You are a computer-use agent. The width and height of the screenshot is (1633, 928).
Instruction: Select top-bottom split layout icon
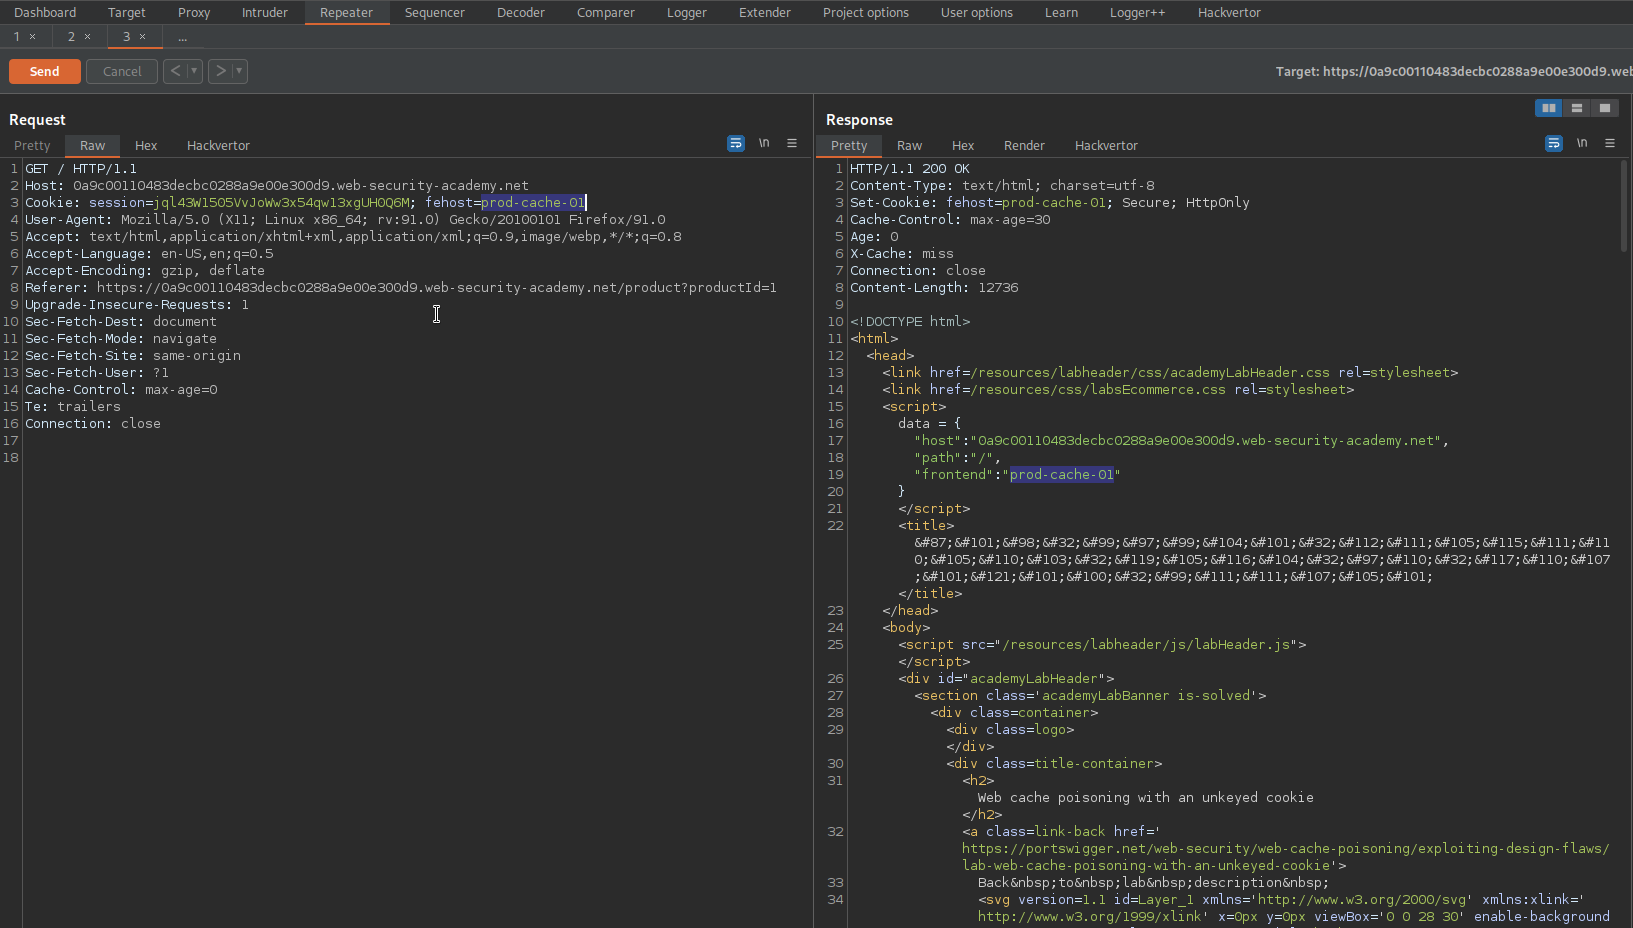point(1576,108)
